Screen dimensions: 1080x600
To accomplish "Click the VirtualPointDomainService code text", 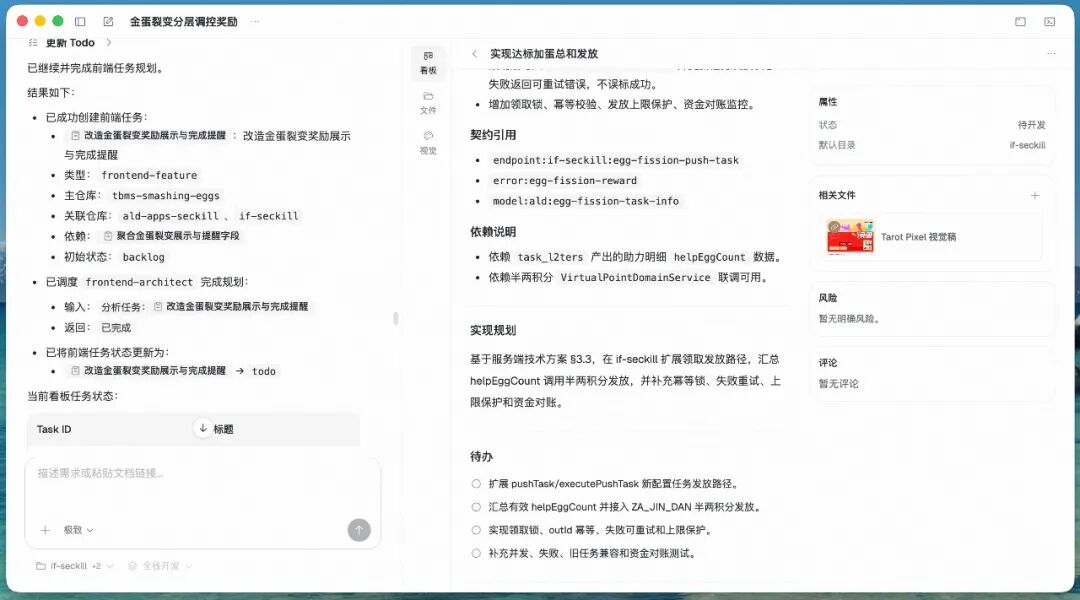I will pyautogui.click(x=635, y=278).
